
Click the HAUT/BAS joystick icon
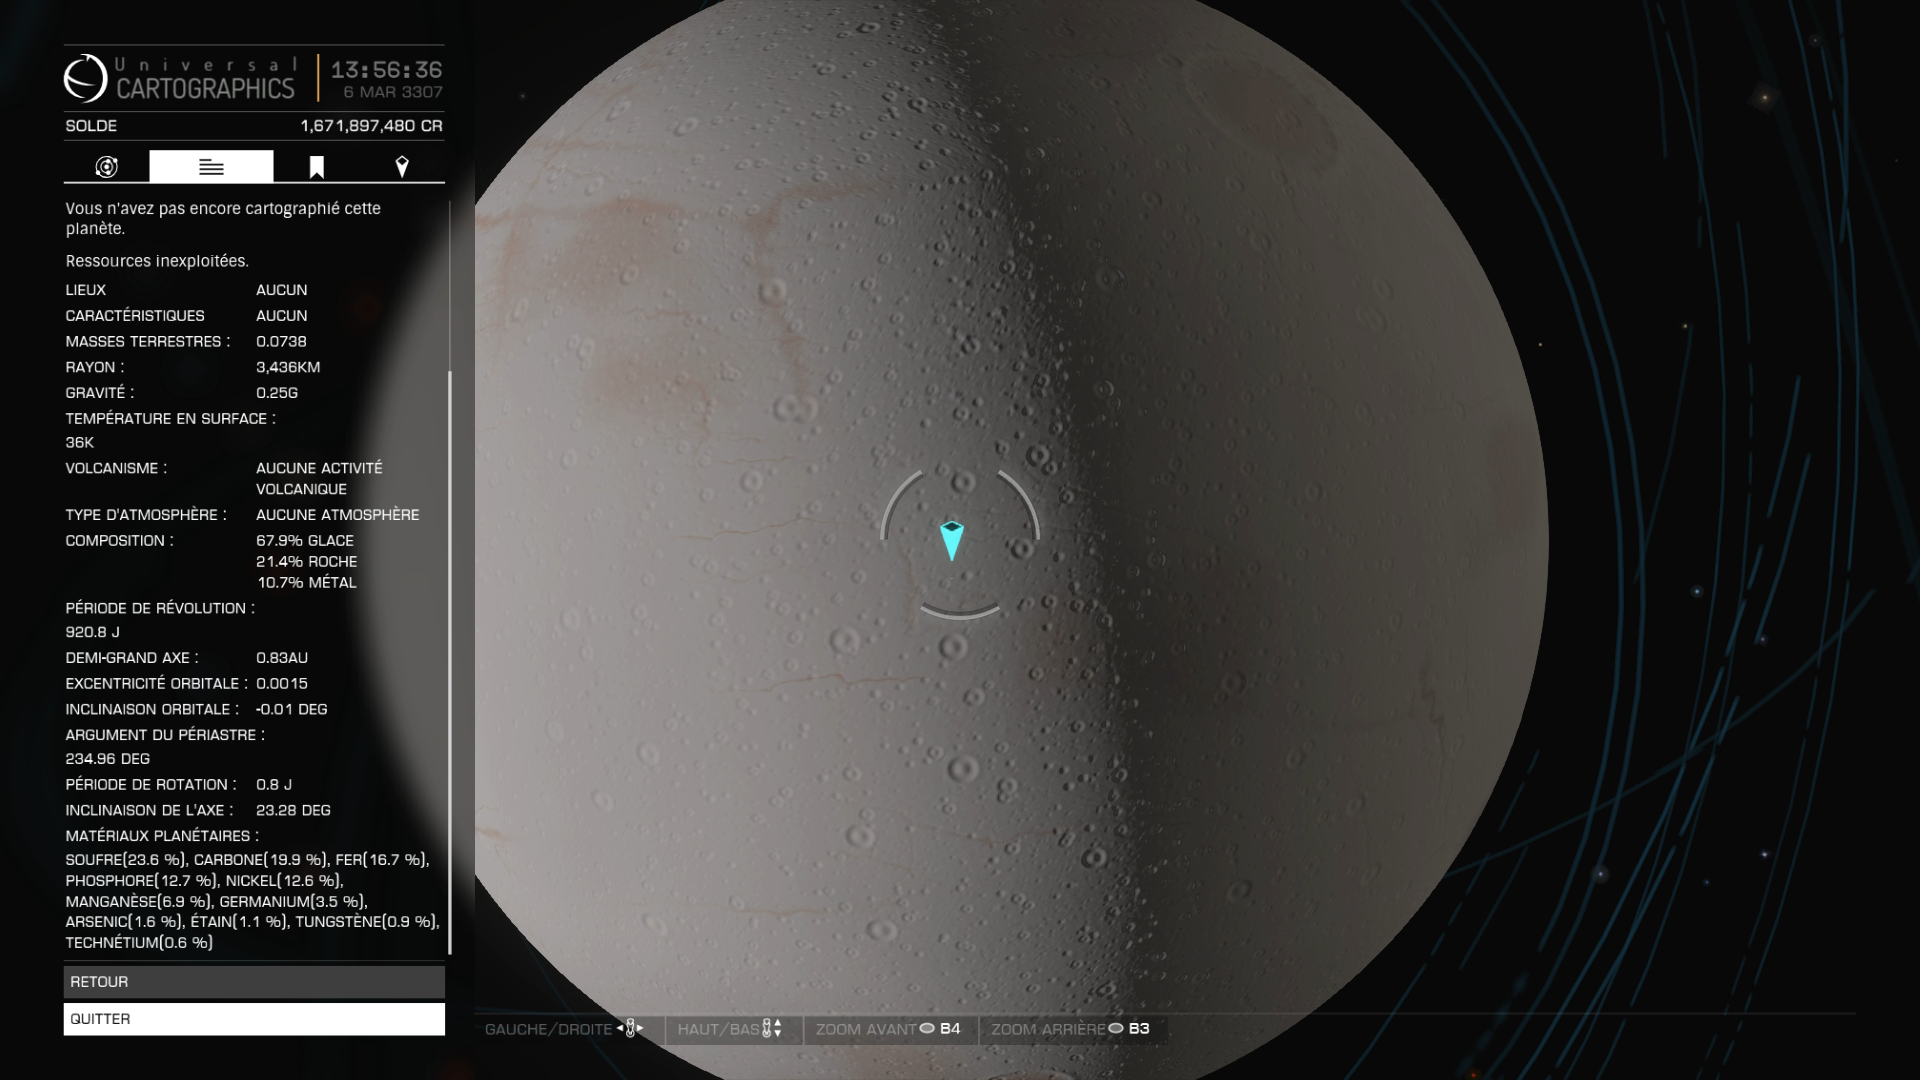pyautogui.click(x=771, y=1028)
